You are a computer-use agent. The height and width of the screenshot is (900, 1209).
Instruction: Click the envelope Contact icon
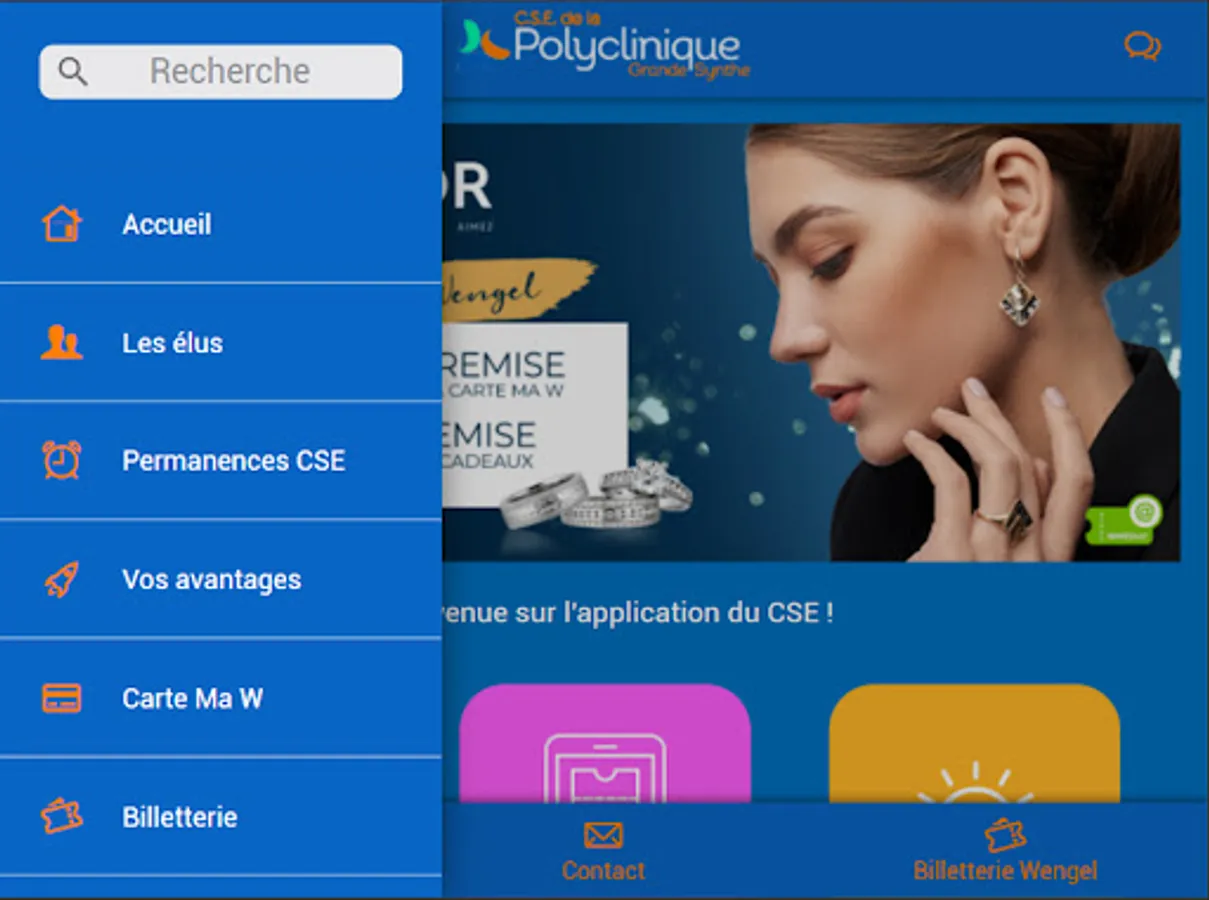coord(603,835)
